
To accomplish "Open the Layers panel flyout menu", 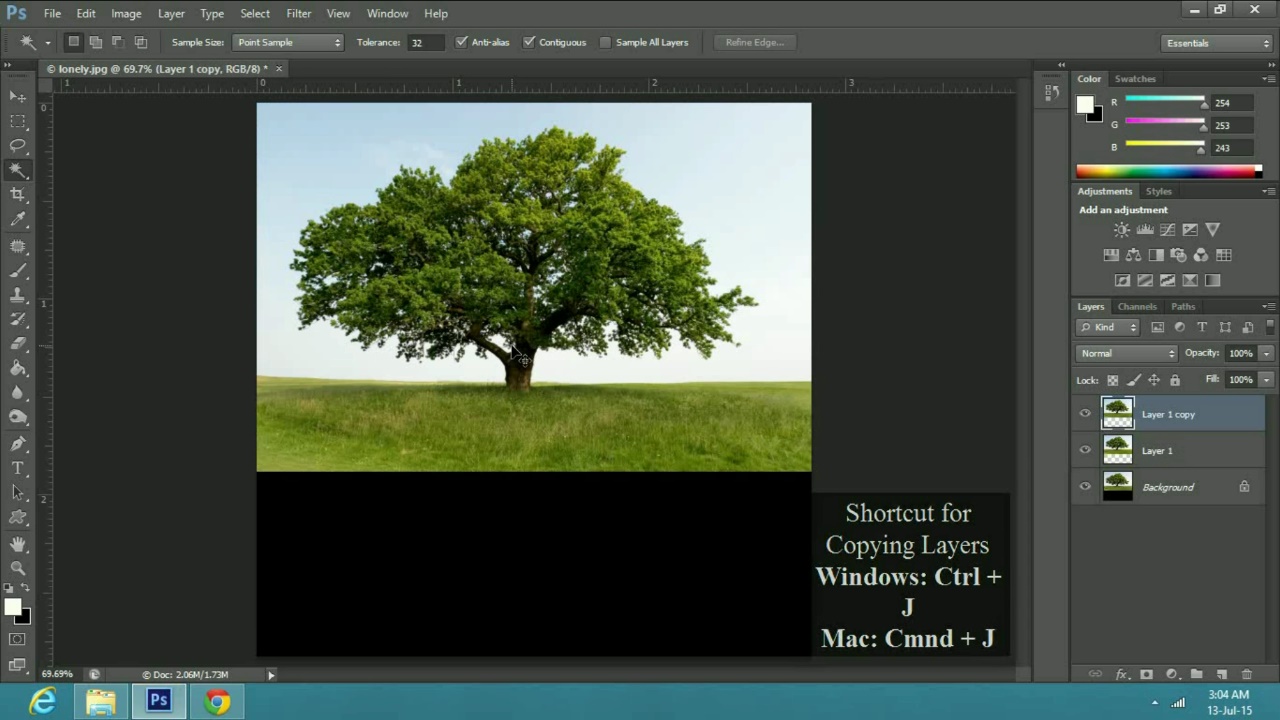I will click(x=1268, y=306).
